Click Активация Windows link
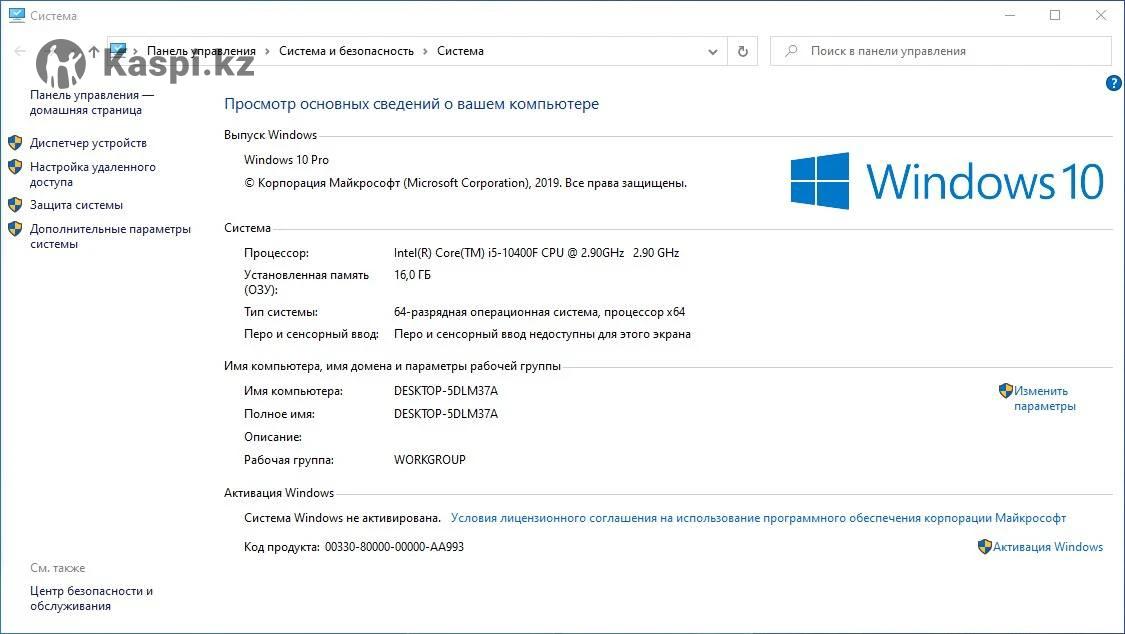Image resolution: width=1125 pixels, height=634 pixels. 1048,547
